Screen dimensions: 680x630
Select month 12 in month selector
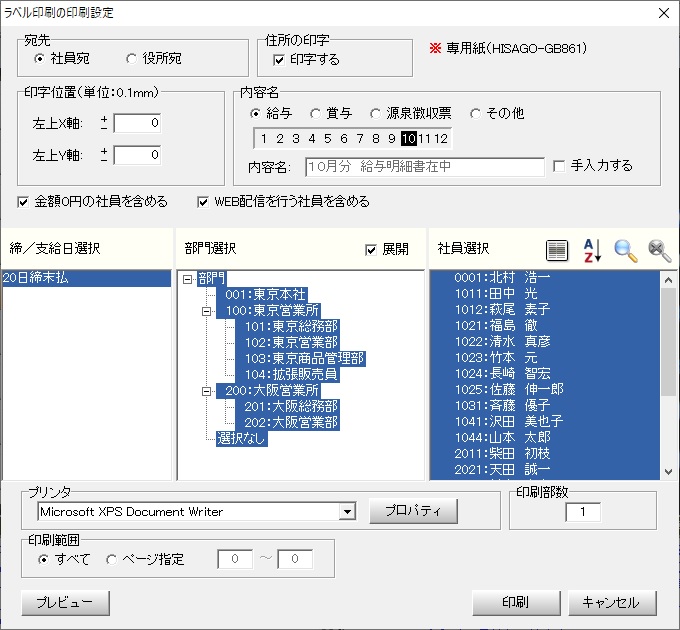441,139
